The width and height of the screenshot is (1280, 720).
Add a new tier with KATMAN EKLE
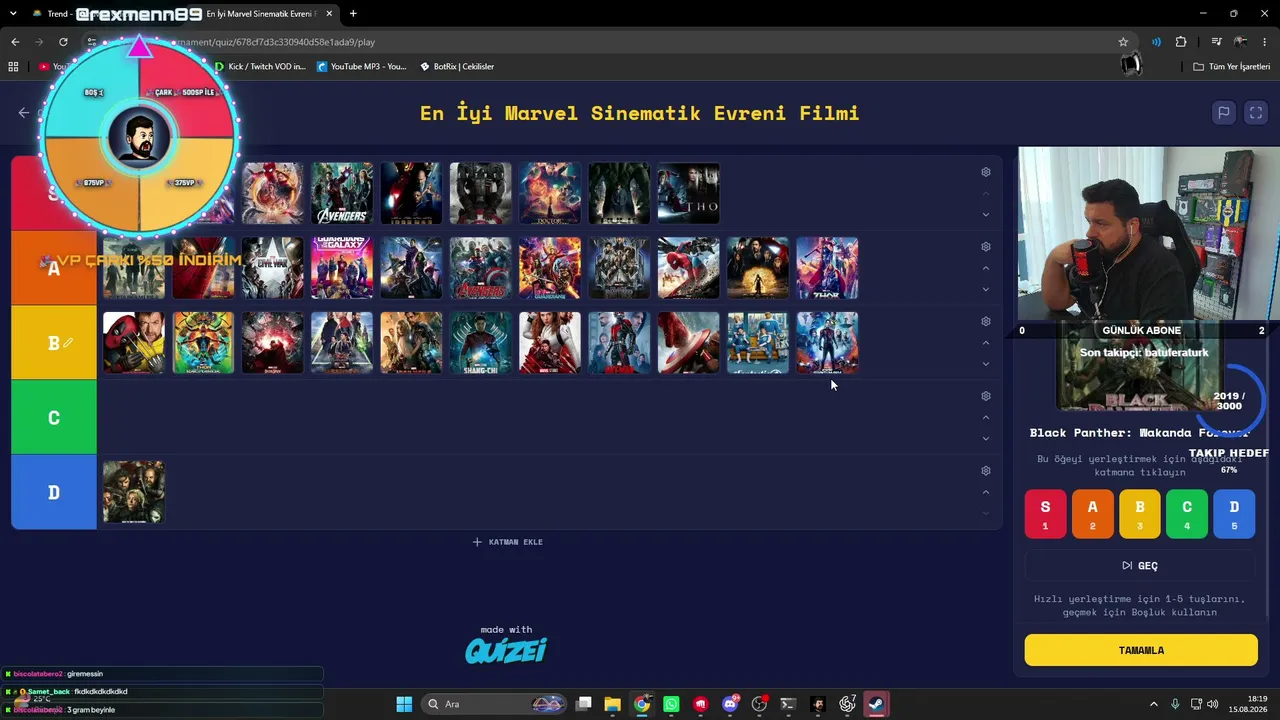coord(508,542)
